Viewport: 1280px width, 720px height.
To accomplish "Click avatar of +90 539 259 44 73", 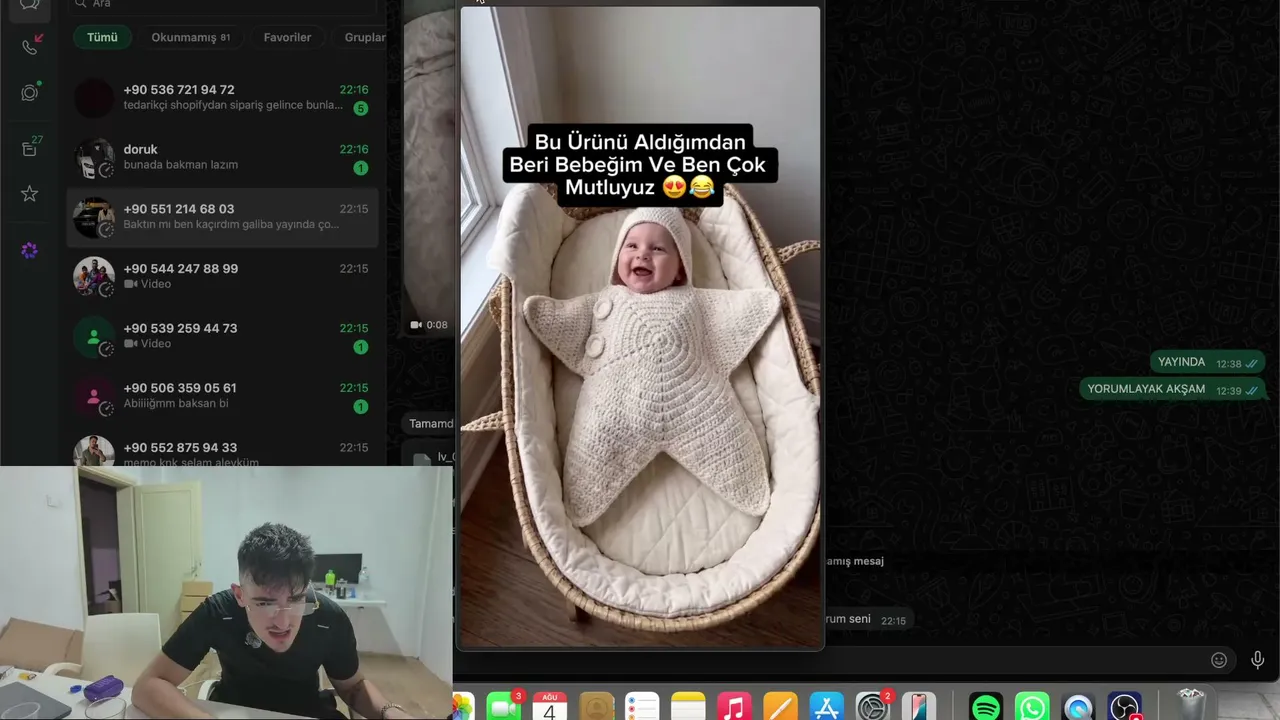I will pyautogui.click(x=94, y=337).
